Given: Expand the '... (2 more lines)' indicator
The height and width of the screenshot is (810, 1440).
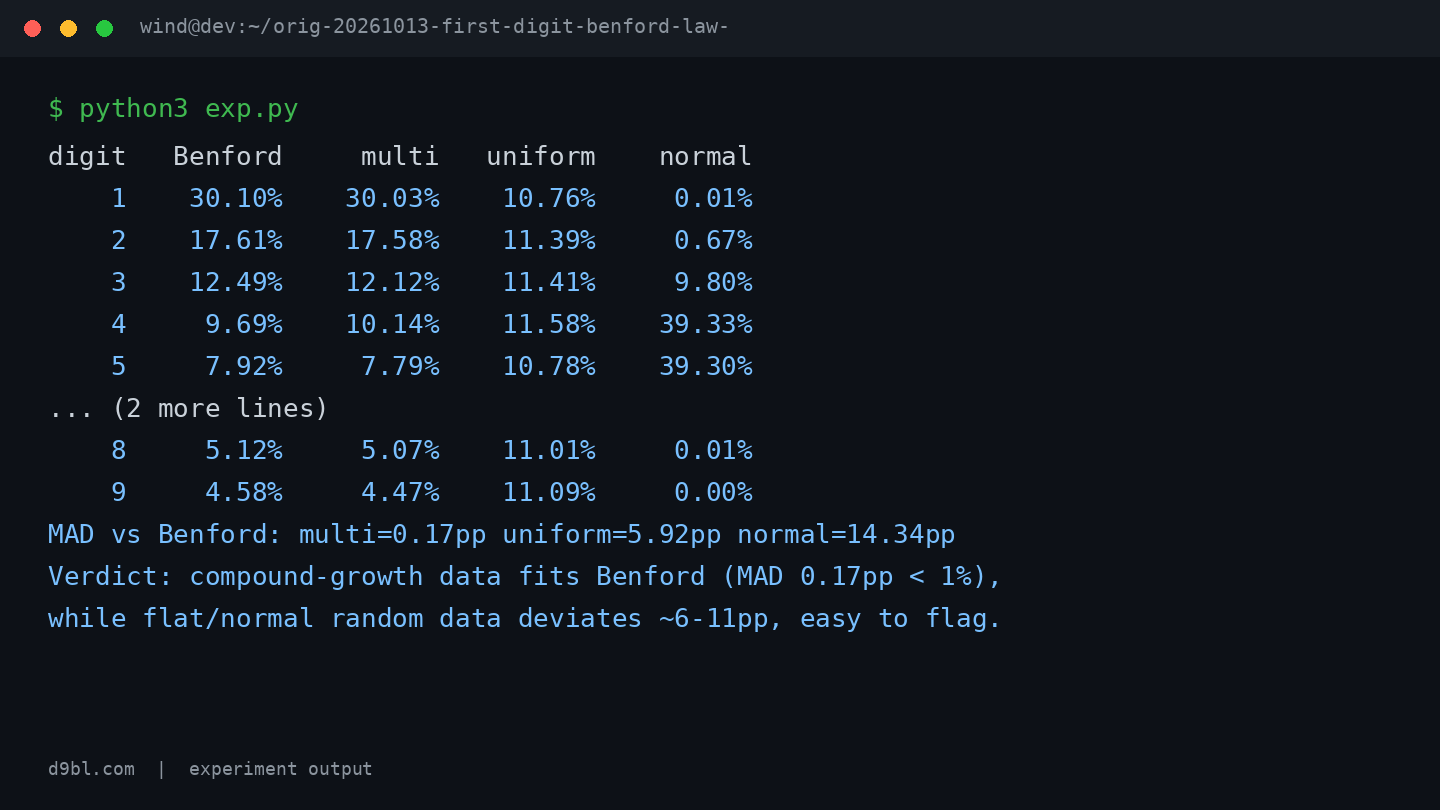Looking at the screenshot, I should [188, 408].
